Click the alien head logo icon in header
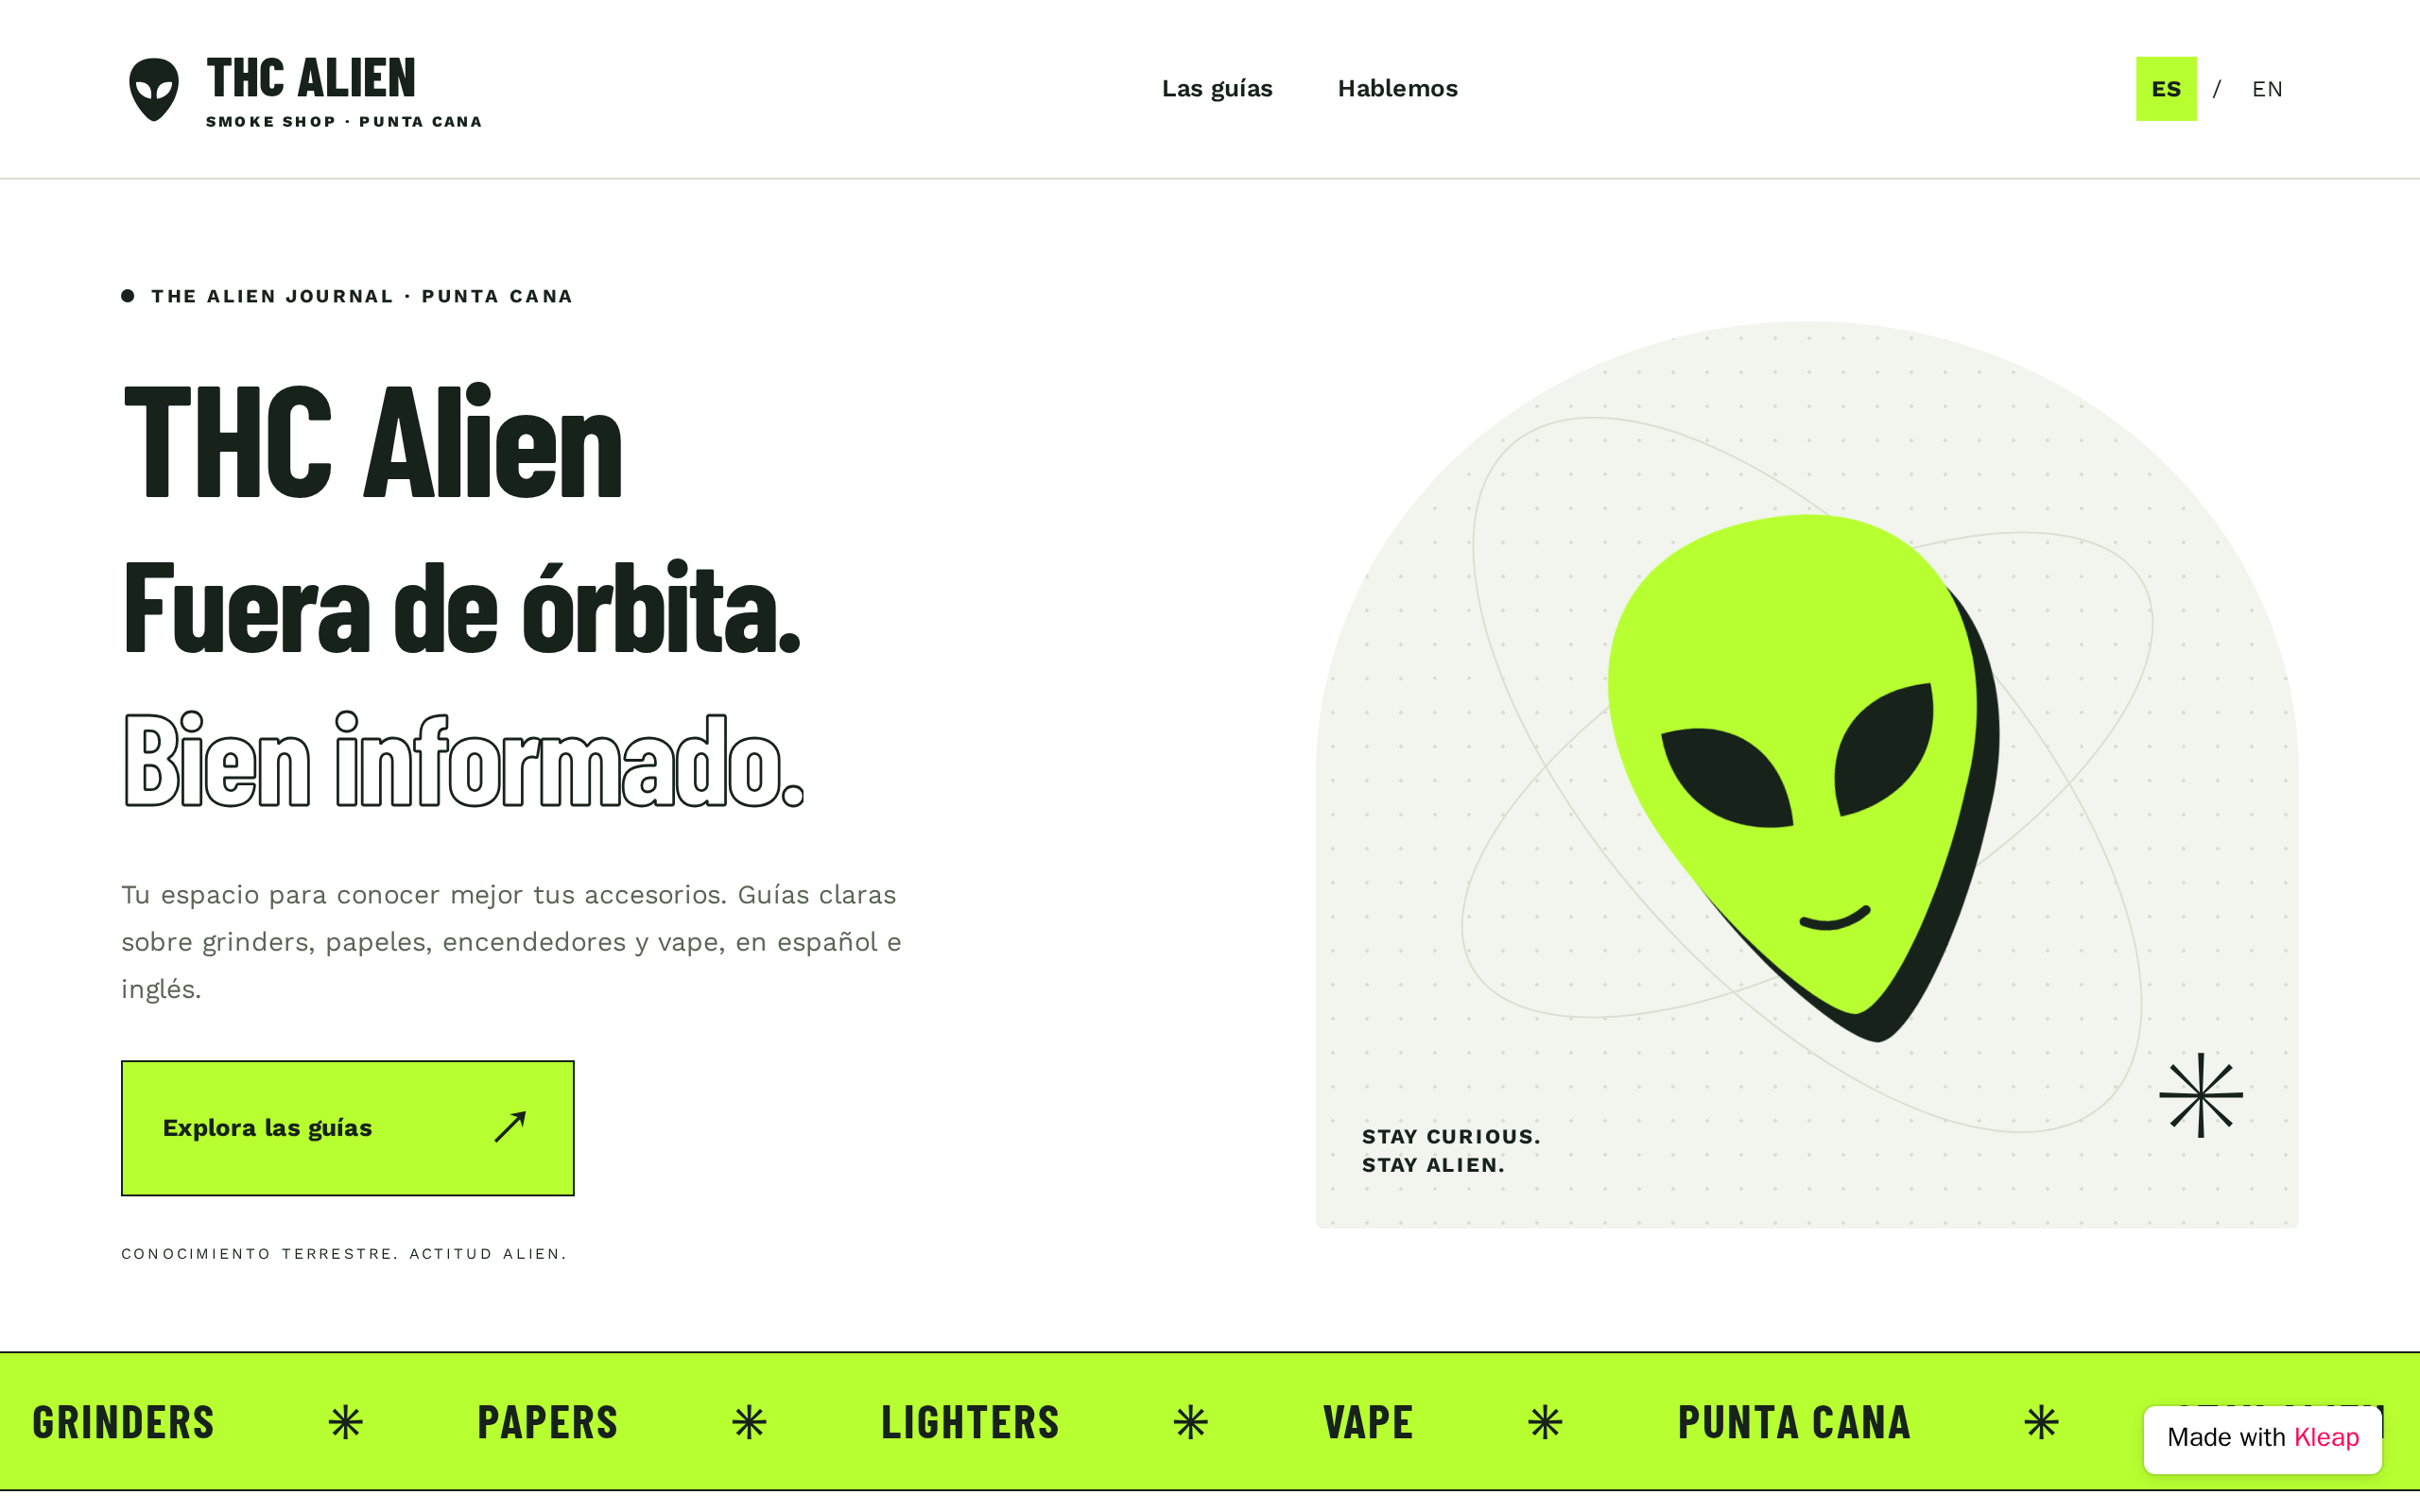Viewport: 2420px width, 1512px height. click(154, 89)
